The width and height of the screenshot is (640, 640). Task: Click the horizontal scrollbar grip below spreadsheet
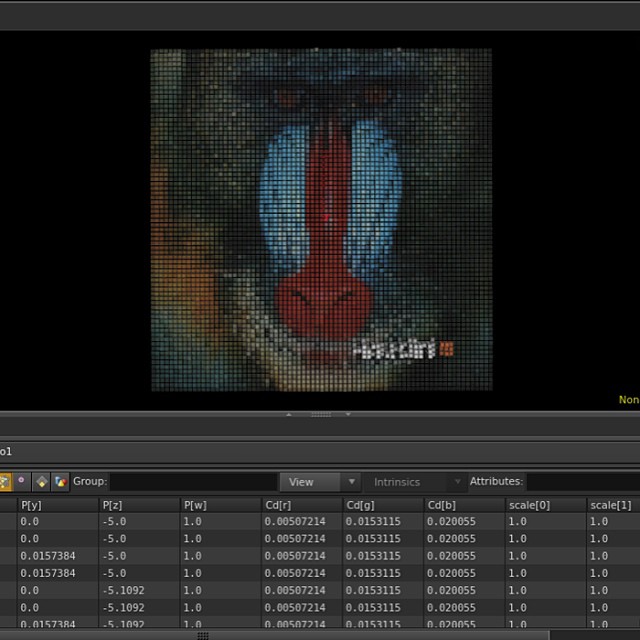[203, 635]
